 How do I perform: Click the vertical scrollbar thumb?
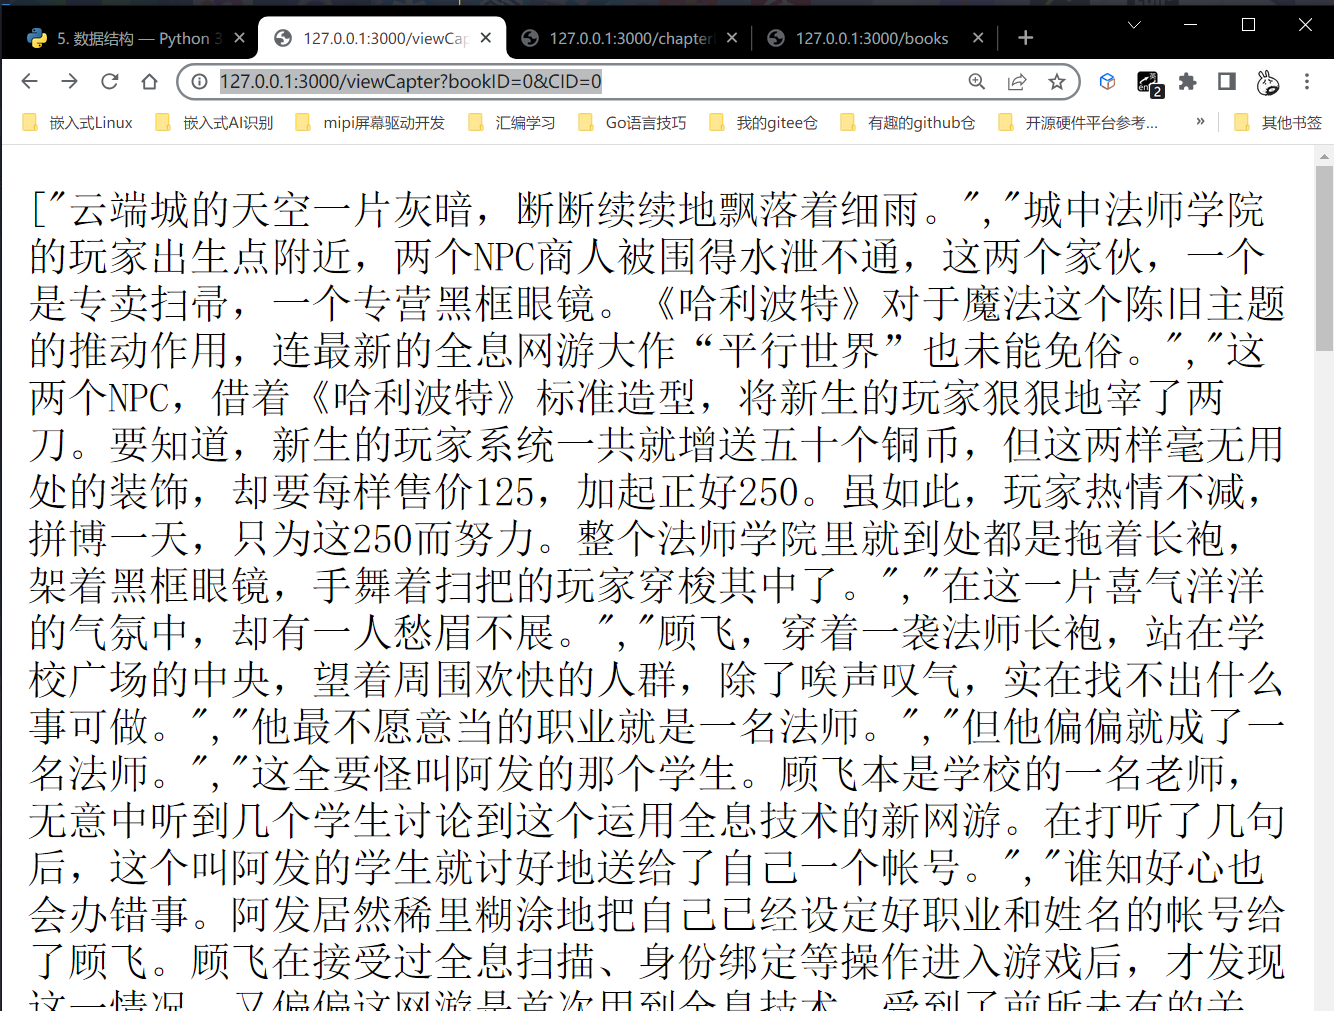click(x=1324, y=258)
